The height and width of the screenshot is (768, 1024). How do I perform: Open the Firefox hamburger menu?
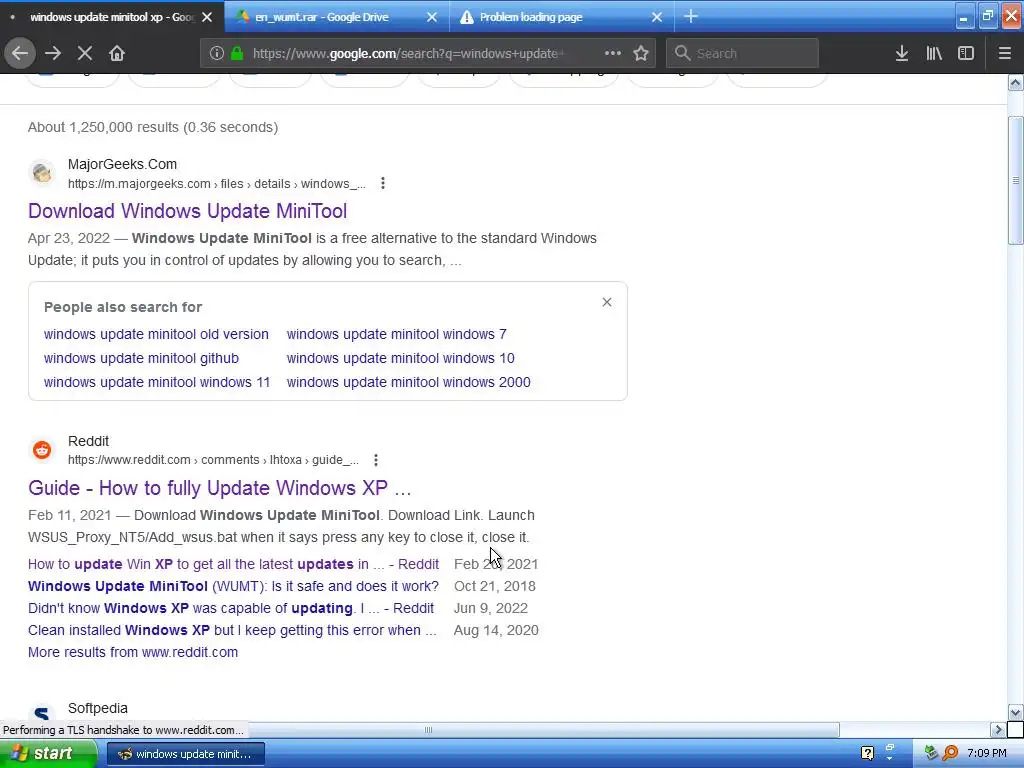1004,54
